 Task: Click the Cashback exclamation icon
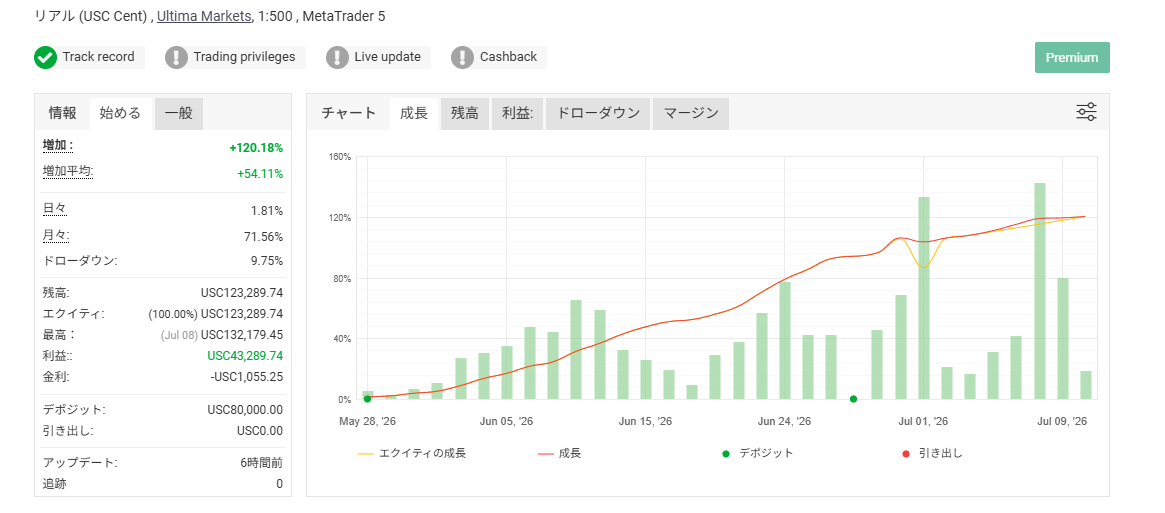(462, 57)
